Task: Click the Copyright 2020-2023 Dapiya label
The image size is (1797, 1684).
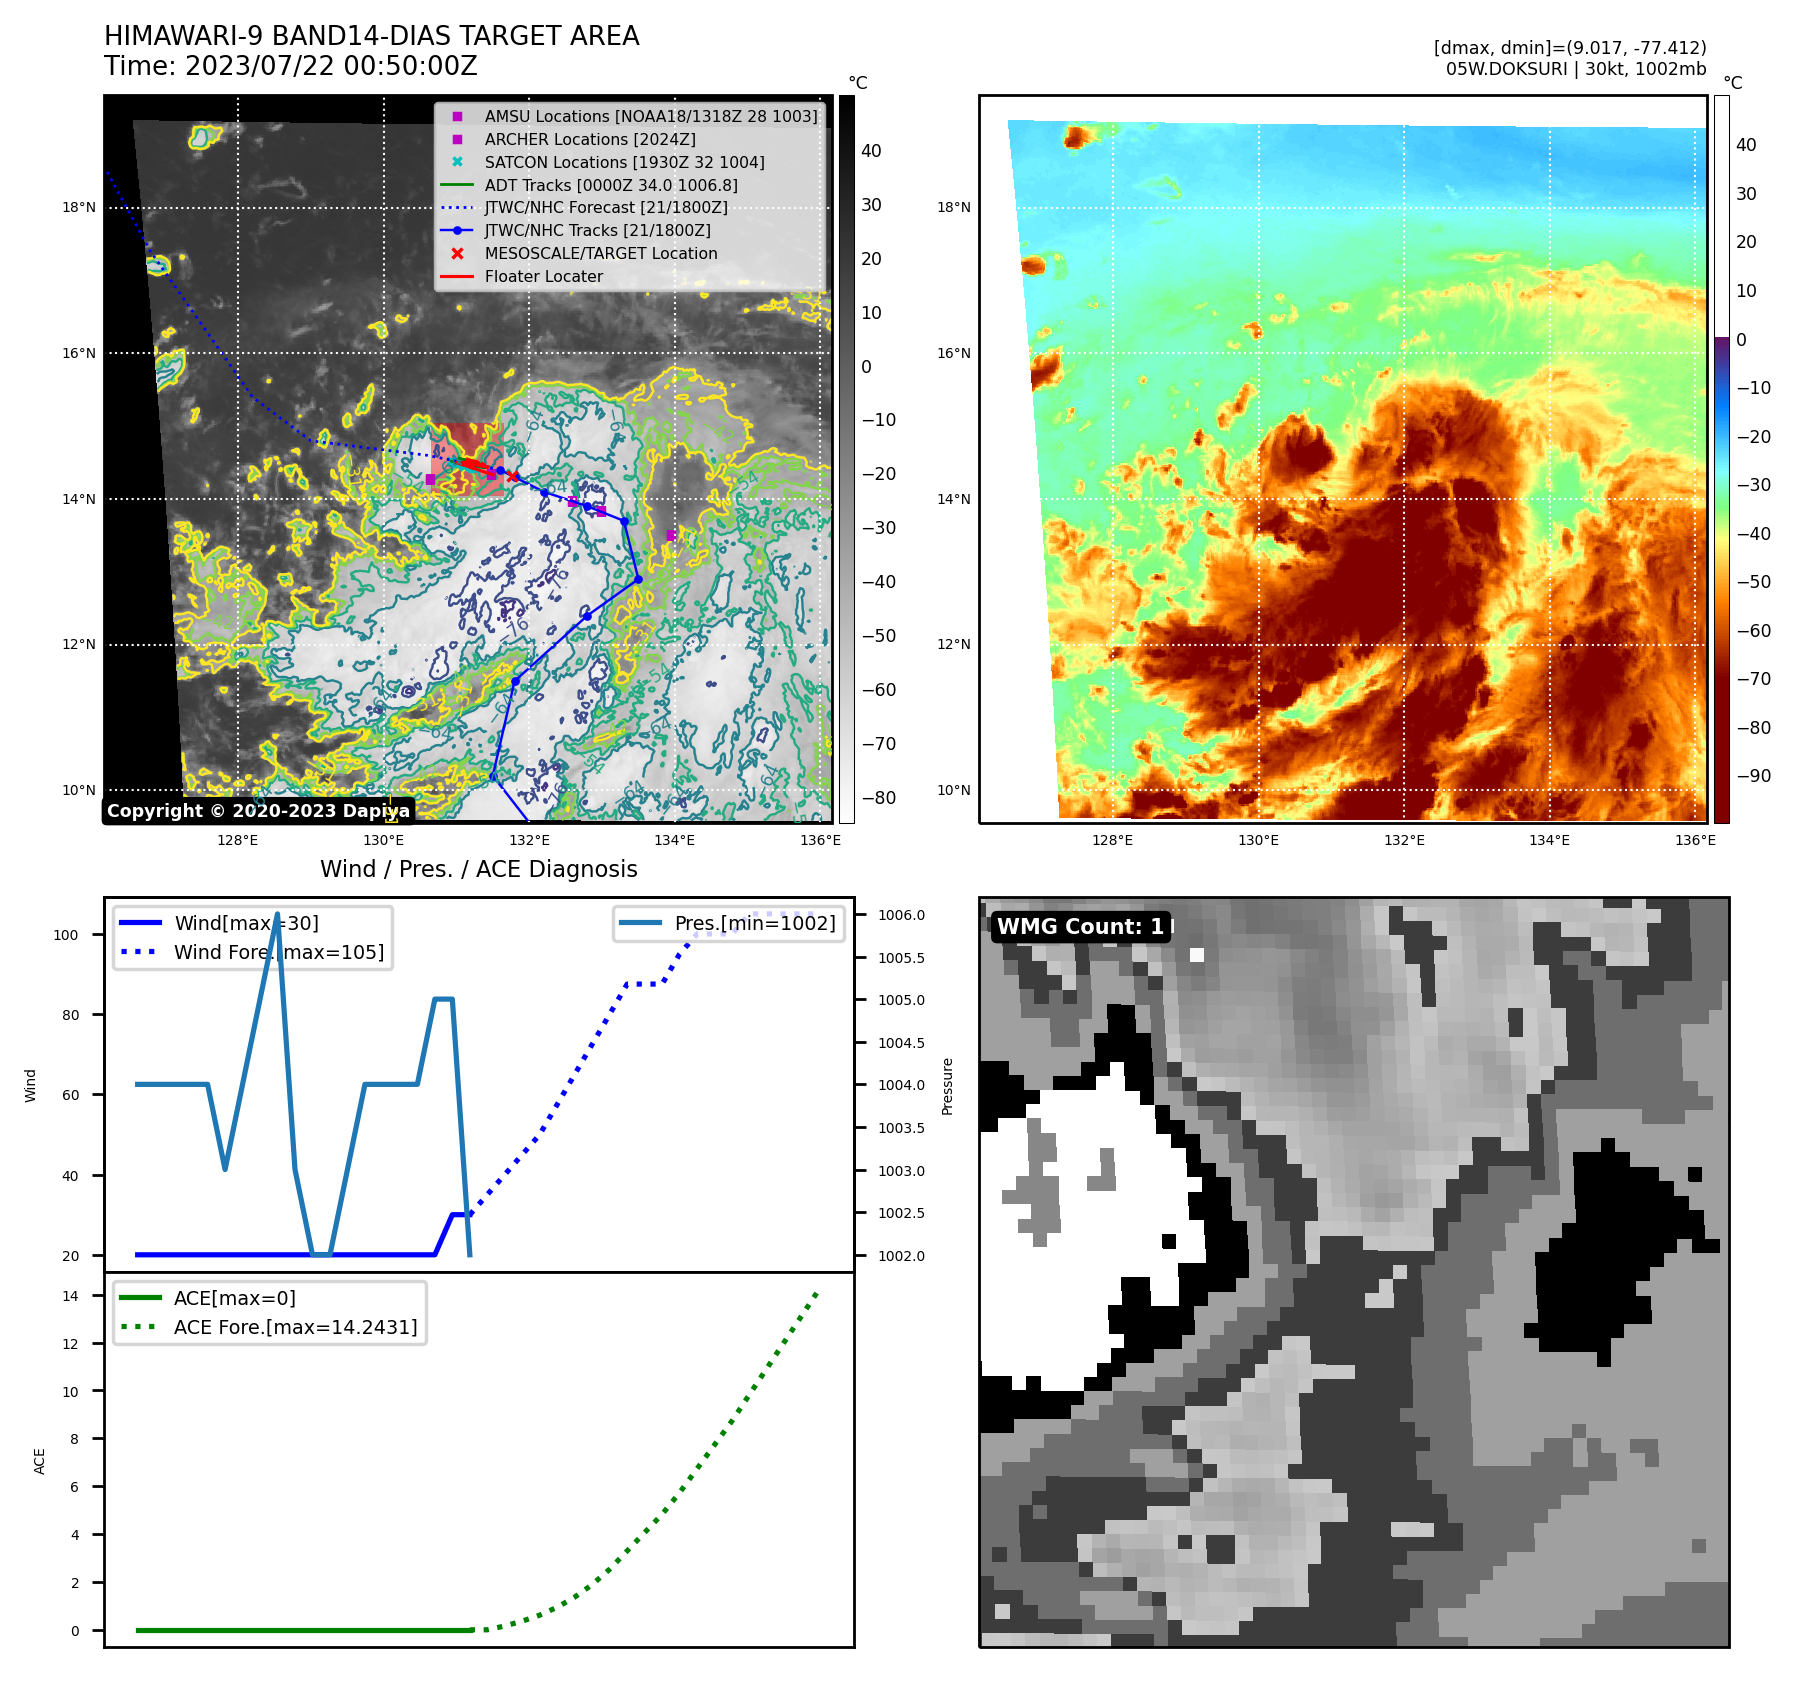Action: coord(258,811)
